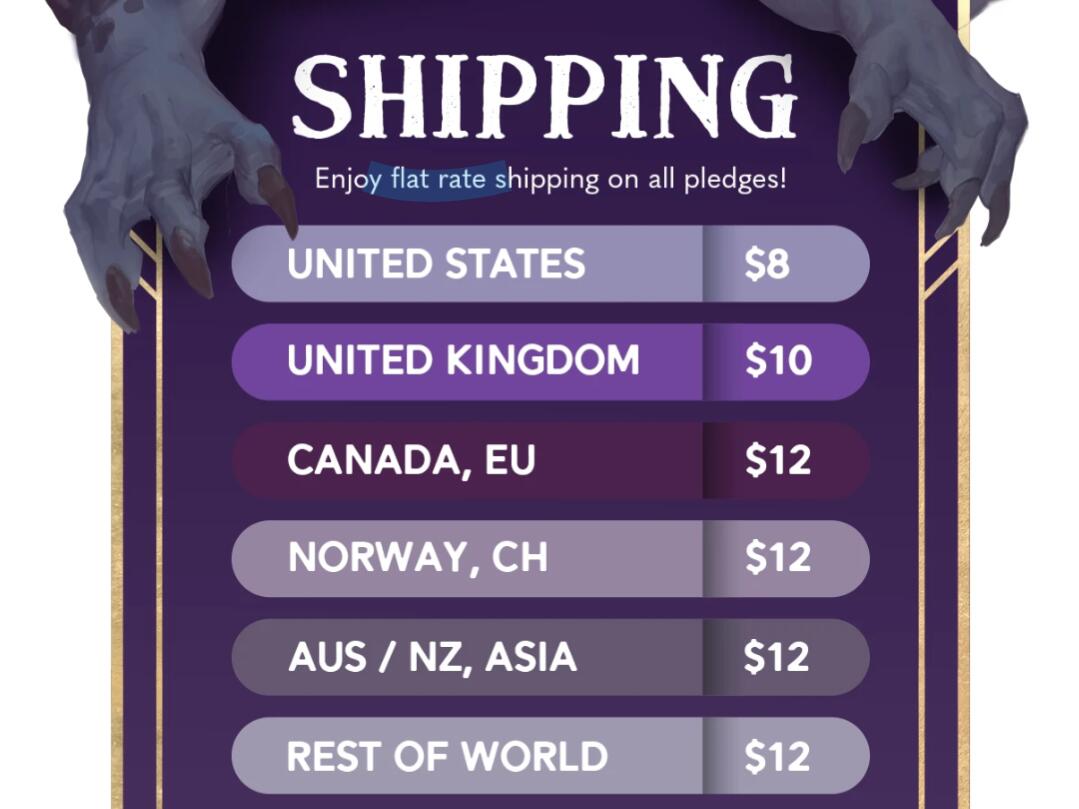Click the $12 price for Norway, CH
This screenshot has width=1079, height=809.
coord(778,557)
